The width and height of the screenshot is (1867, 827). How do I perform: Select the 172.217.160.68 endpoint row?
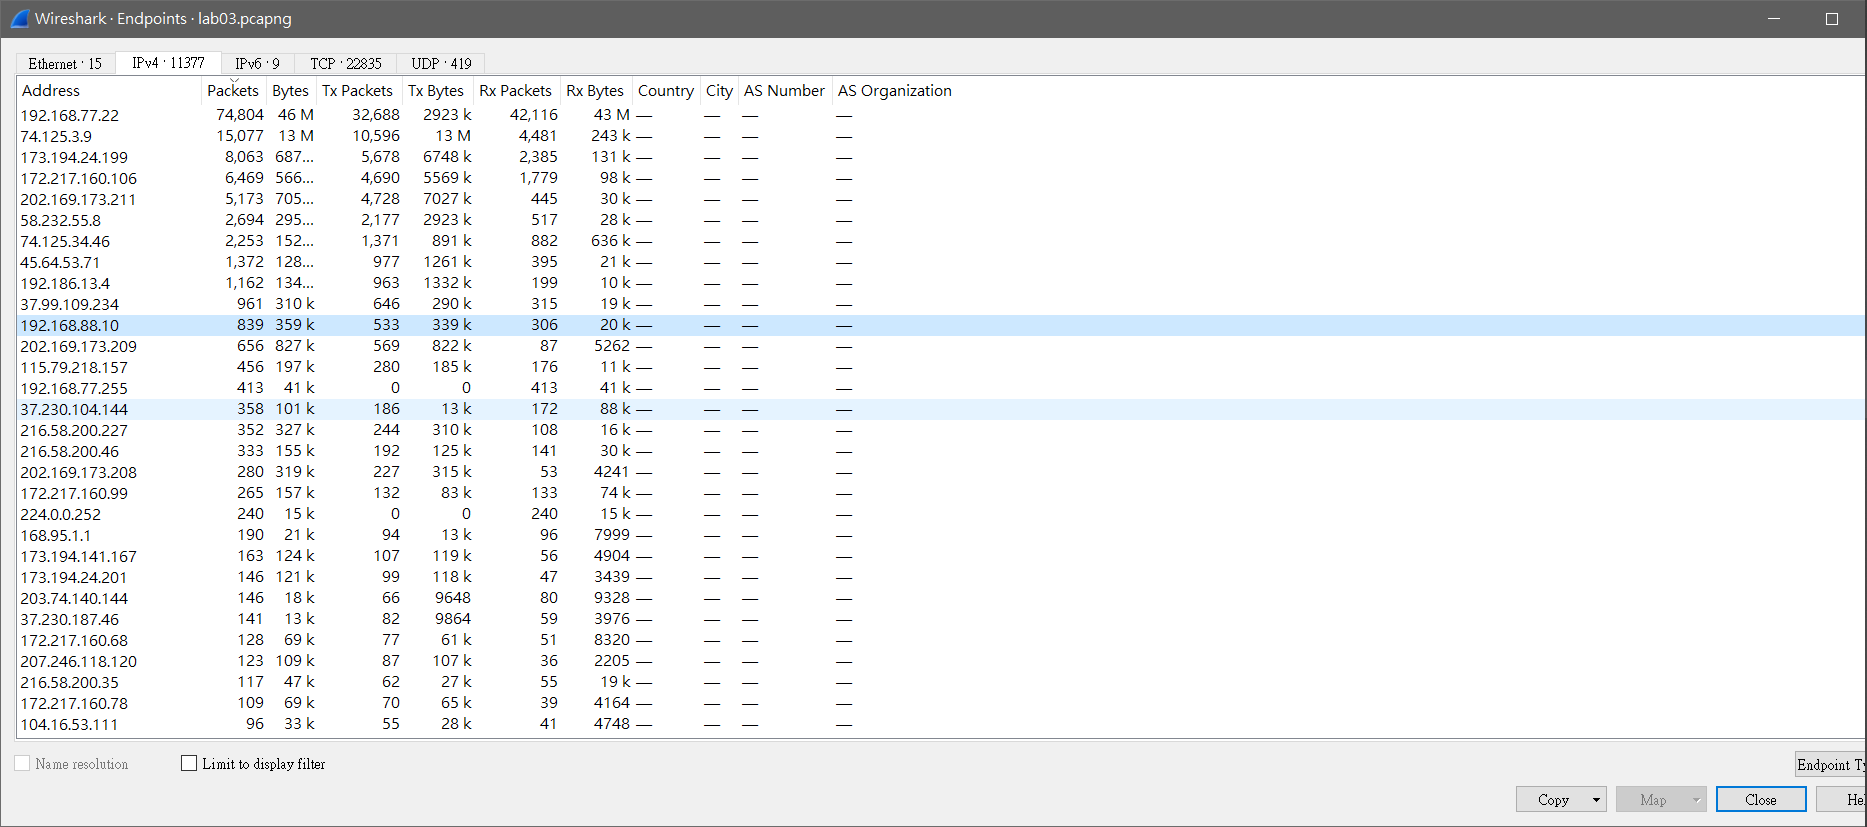pos(940,640)
